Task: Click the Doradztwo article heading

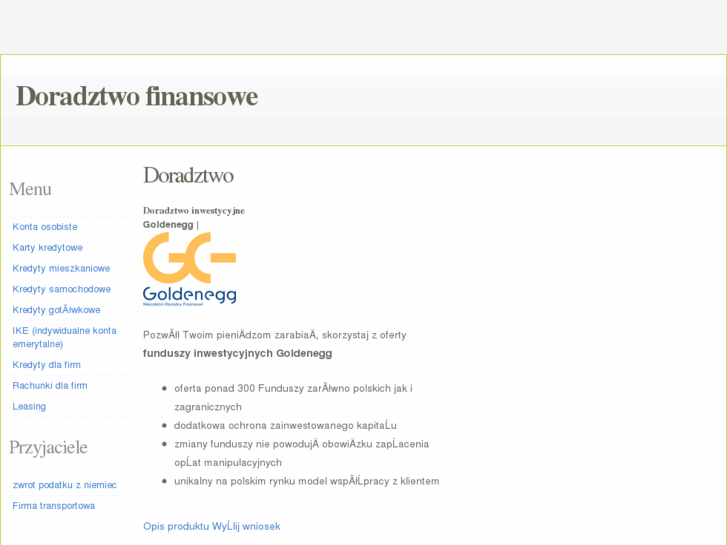Action: tap(188, 176)
